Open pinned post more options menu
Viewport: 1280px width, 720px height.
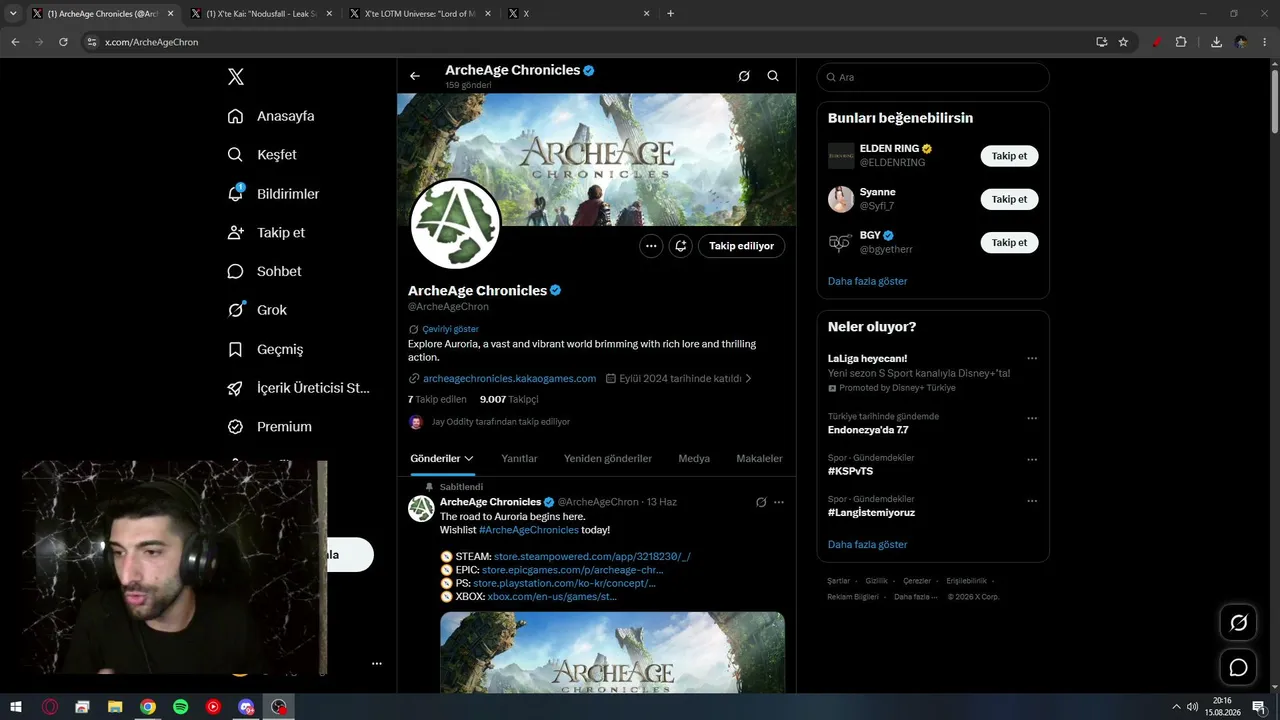(x=779, y=502)
